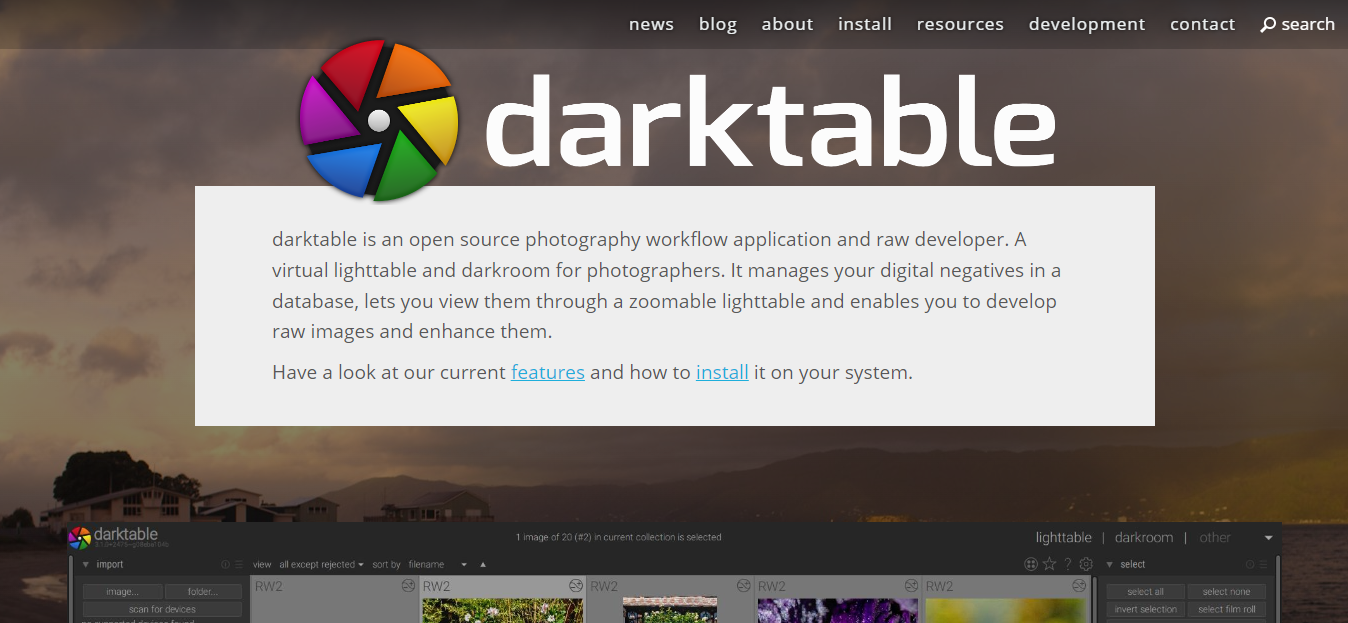Expand the views dropdown arrow beside other
Viewport: 1348px width, 623px height.
(x=1269, y=538)
